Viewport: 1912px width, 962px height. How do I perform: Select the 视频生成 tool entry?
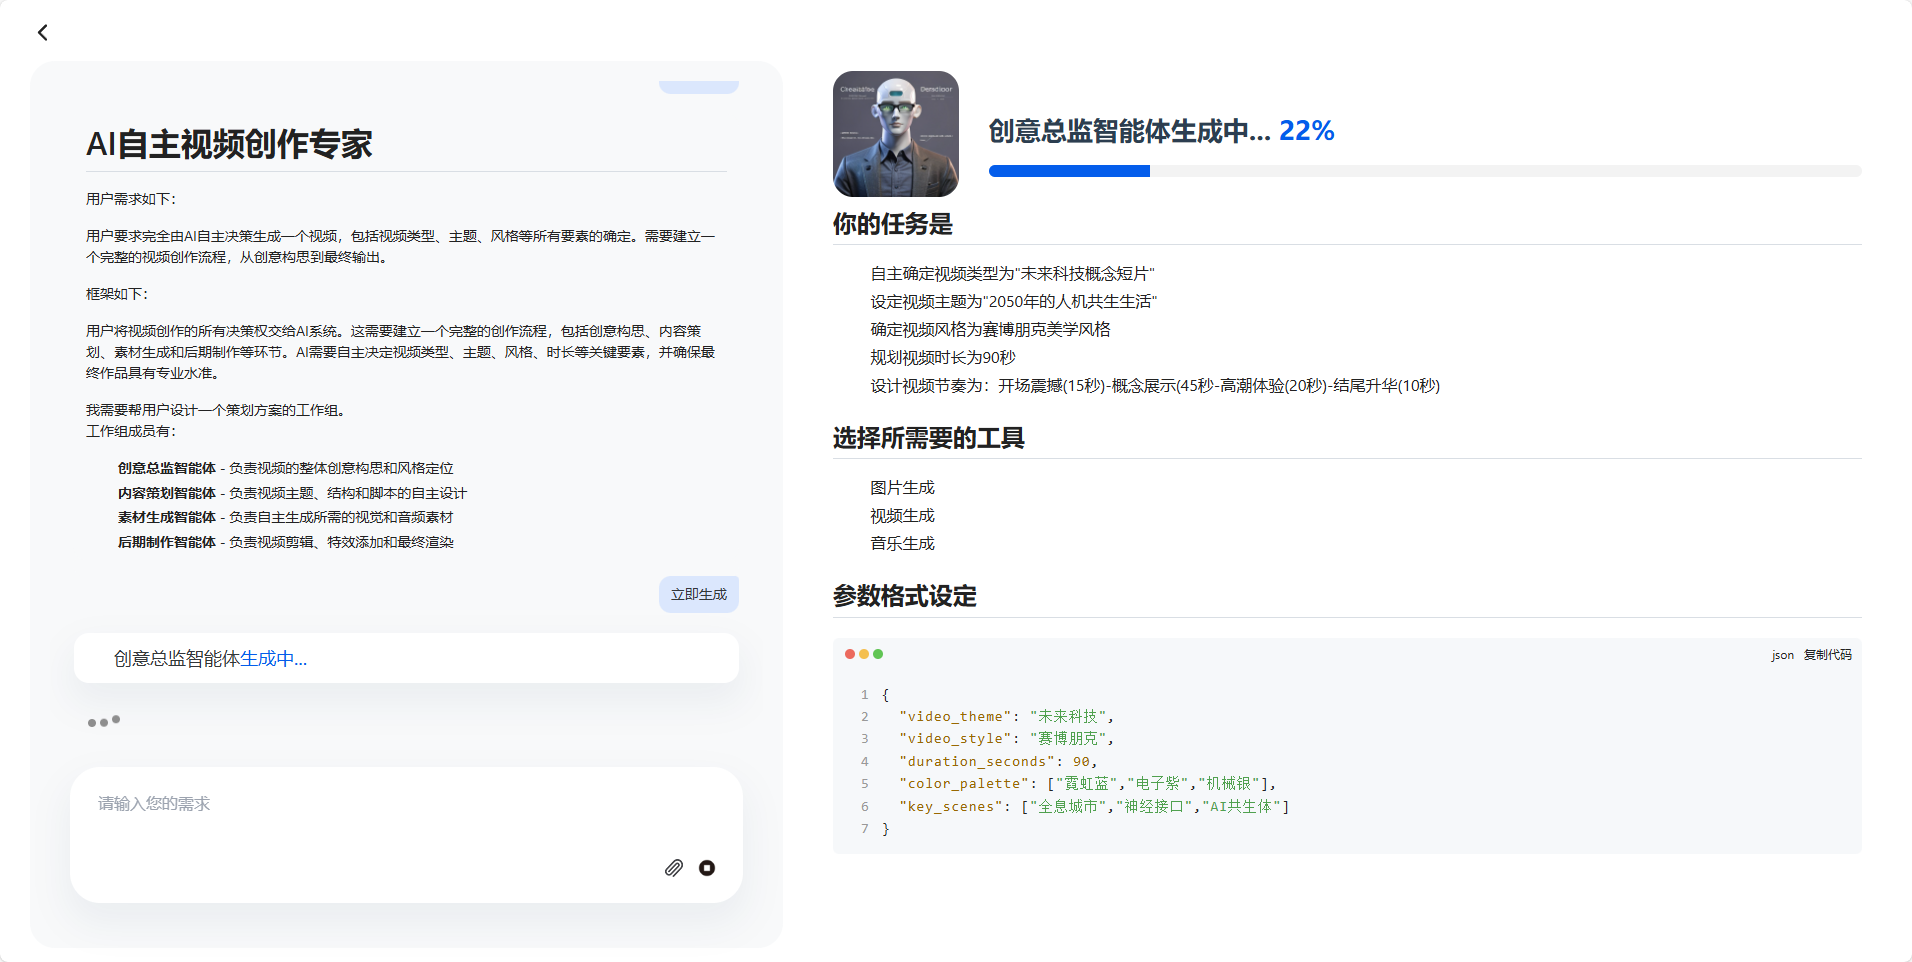click(x=902, y=516)
